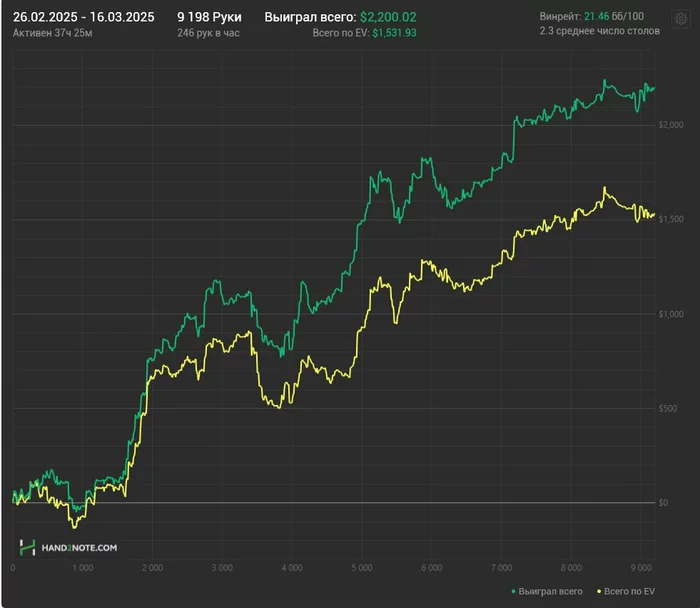Viewport: 700px width, 608px height.
Task: Click the 246 рук в час label
Action: 208,33
